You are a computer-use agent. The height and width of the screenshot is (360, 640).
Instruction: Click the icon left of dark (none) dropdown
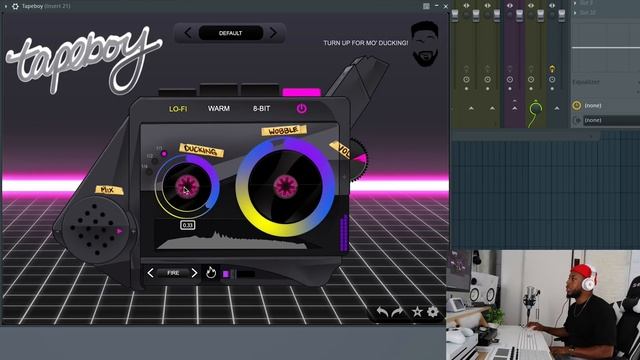(577, 120)
